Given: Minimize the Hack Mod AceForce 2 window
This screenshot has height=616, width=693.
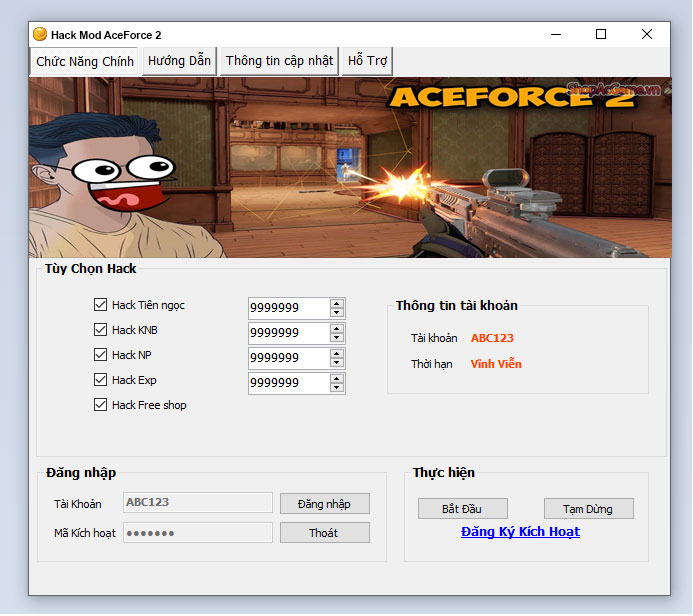Looking at the screenshot, I should pos(556,34).
